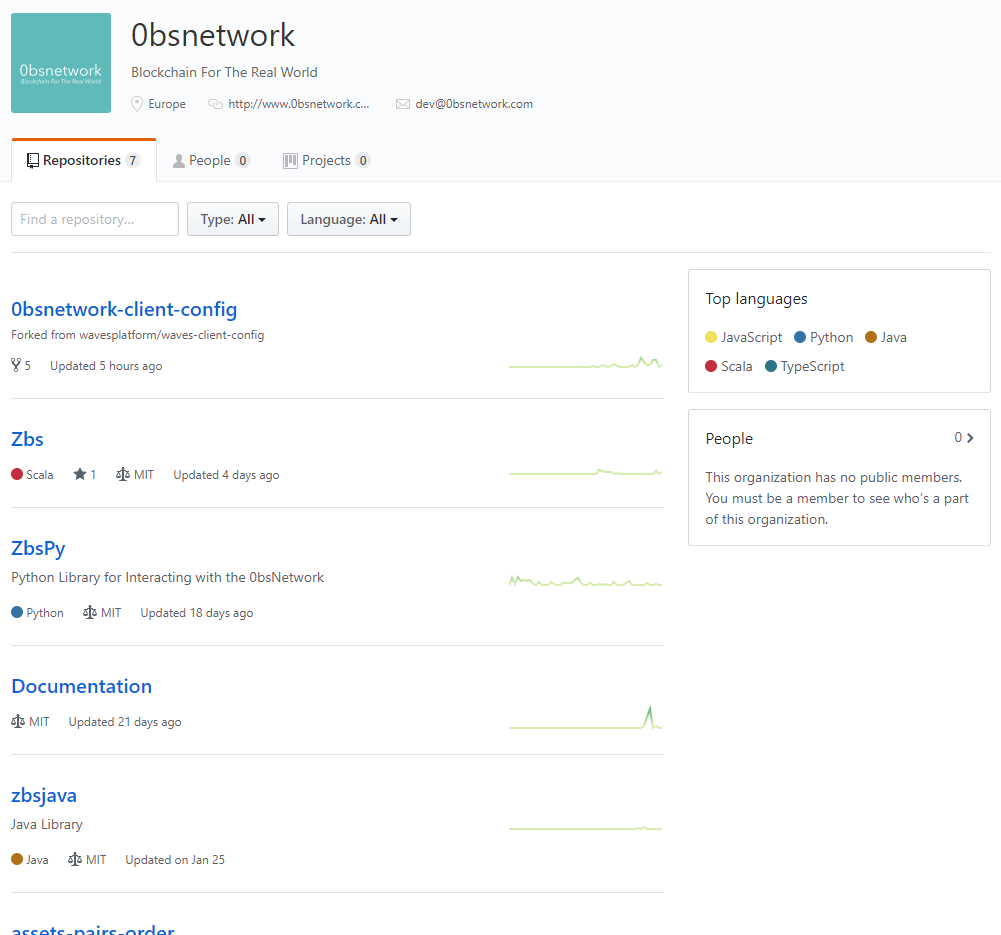Screen dimensions: 1001x935
Task: Click the 0bsnetwork-client-config activity sparkline
Action: (x=585, y=363)
